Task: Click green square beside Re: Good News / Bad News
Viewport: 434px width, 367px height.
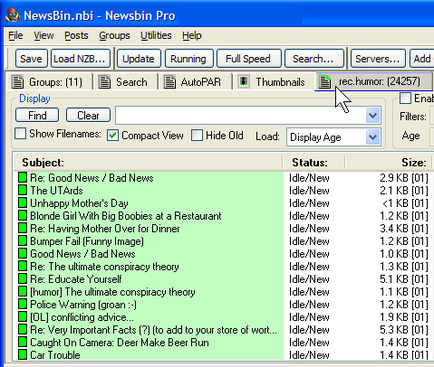Action: (x=22, y=177)
